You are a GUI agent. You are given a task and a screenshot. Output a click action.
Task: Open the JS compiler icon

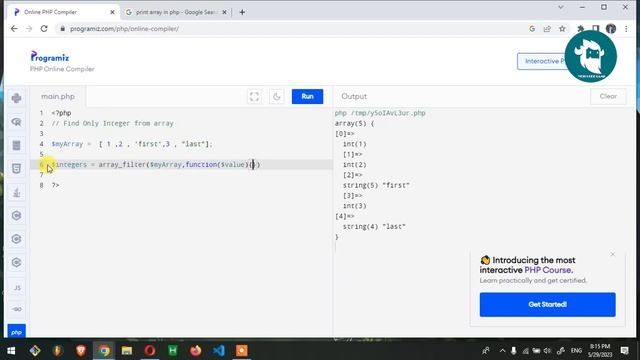[x=17, y=288]
